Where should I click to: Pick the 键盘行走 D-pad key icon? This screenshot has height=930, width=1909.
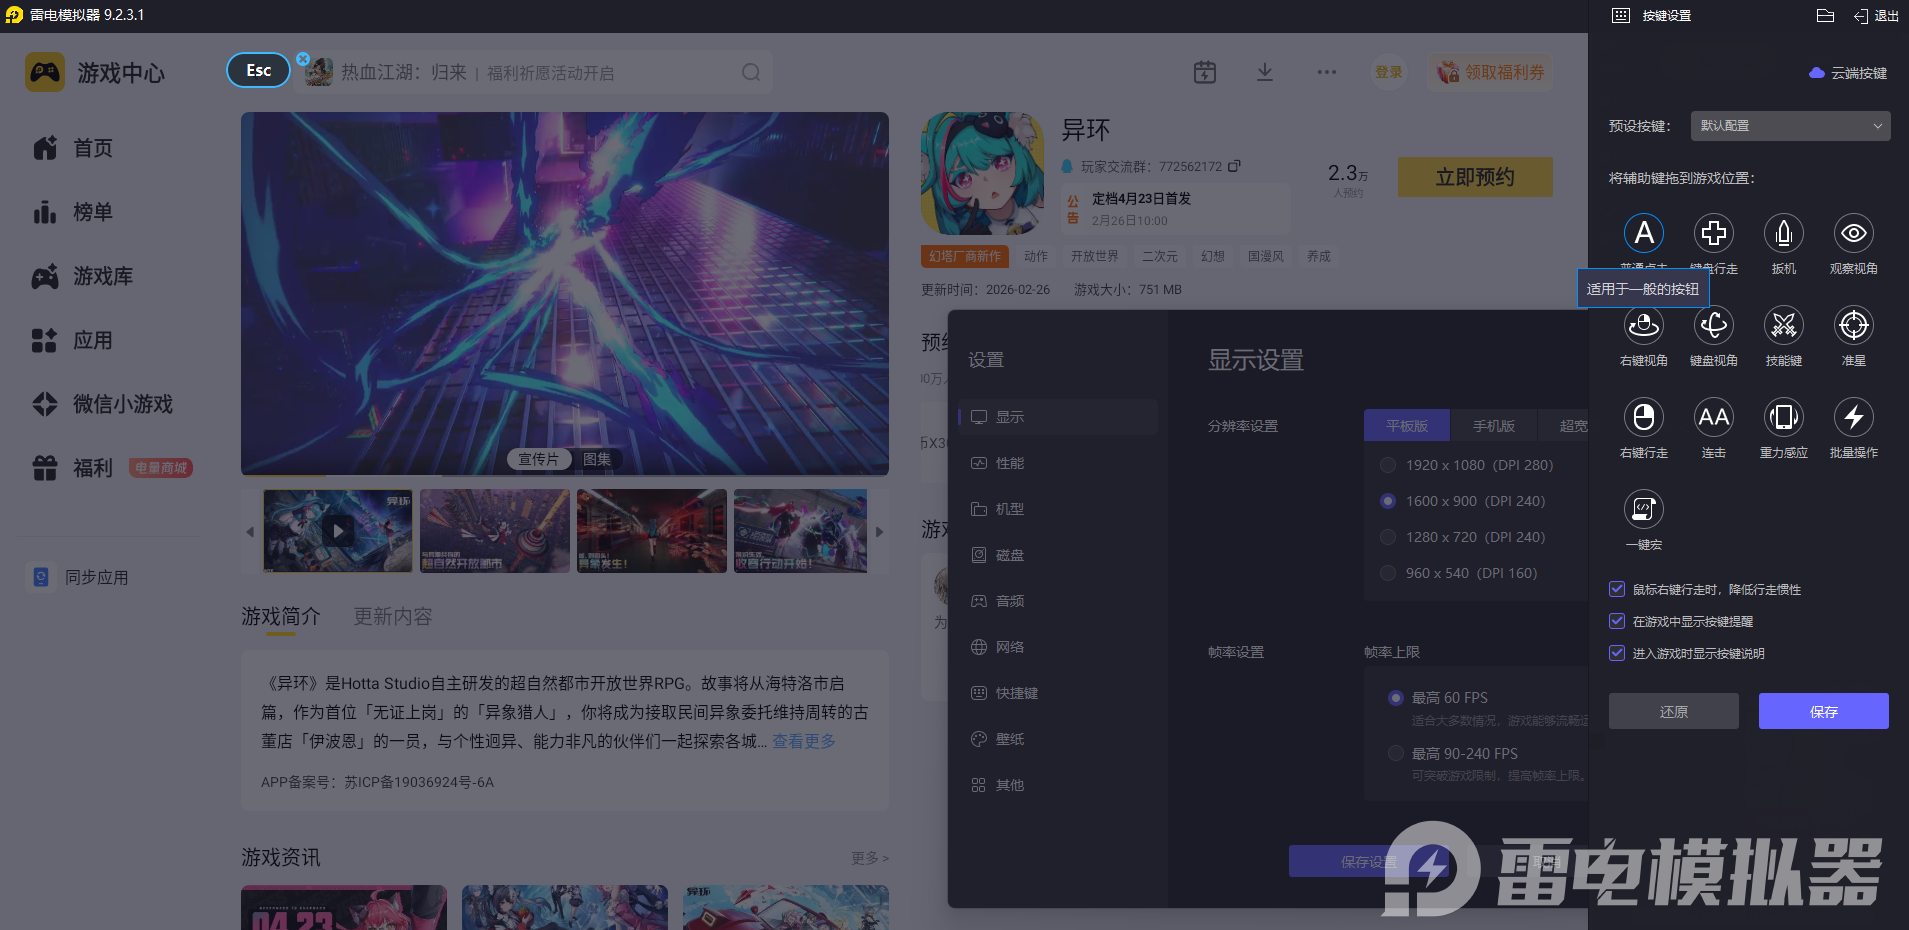(x=1713, y=234)
